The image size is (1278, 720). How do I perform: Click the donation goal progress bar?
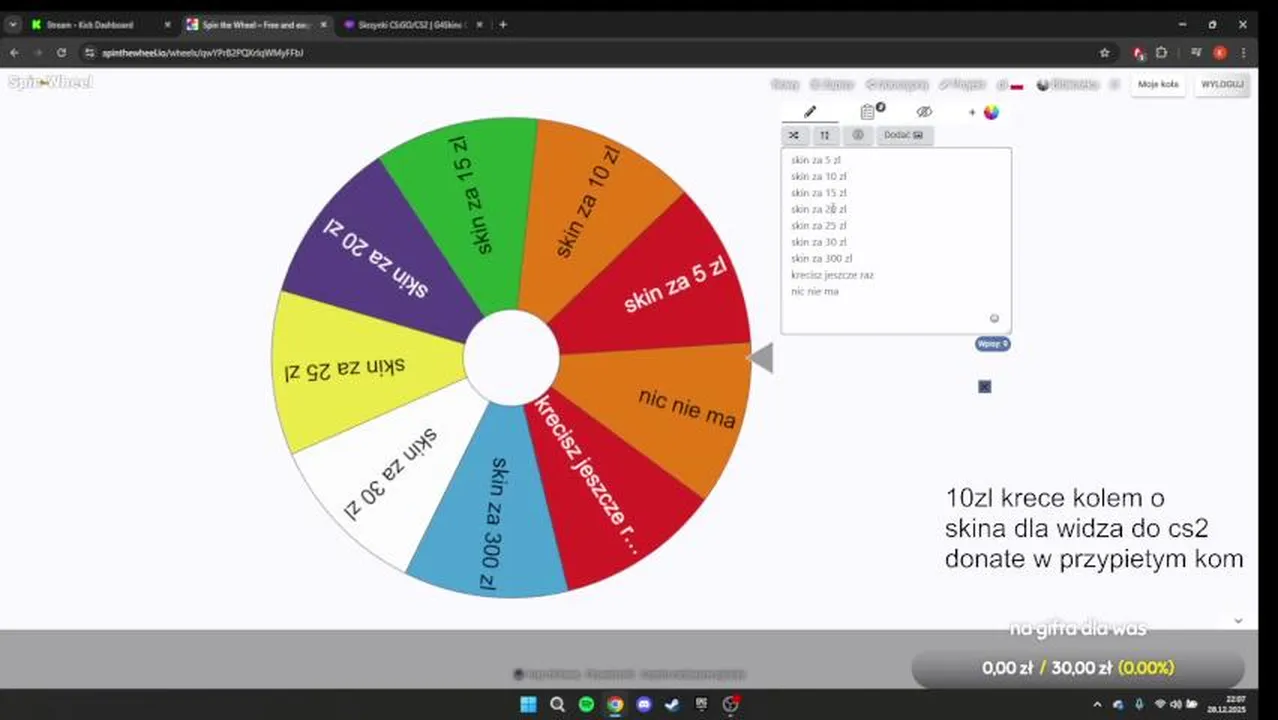pos(1078,668)
